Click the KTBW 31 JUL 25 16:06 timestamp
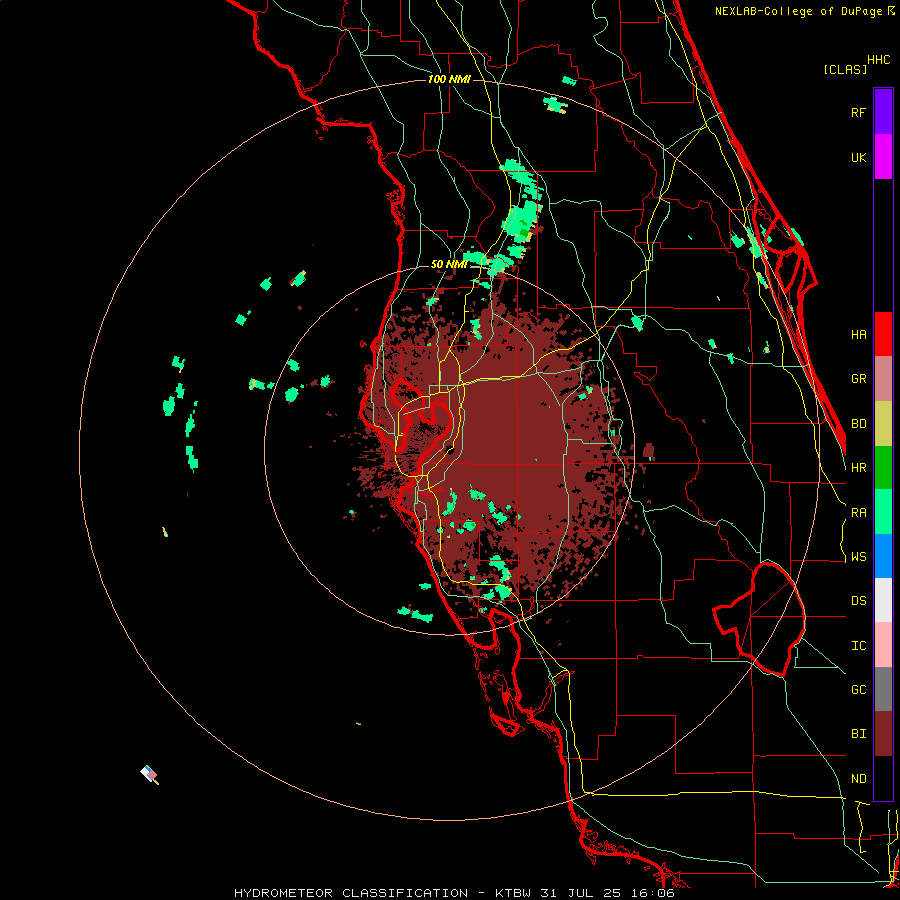The width and height of the screenshot is (900, 900). pyautogui.click(x=584, y=893)
